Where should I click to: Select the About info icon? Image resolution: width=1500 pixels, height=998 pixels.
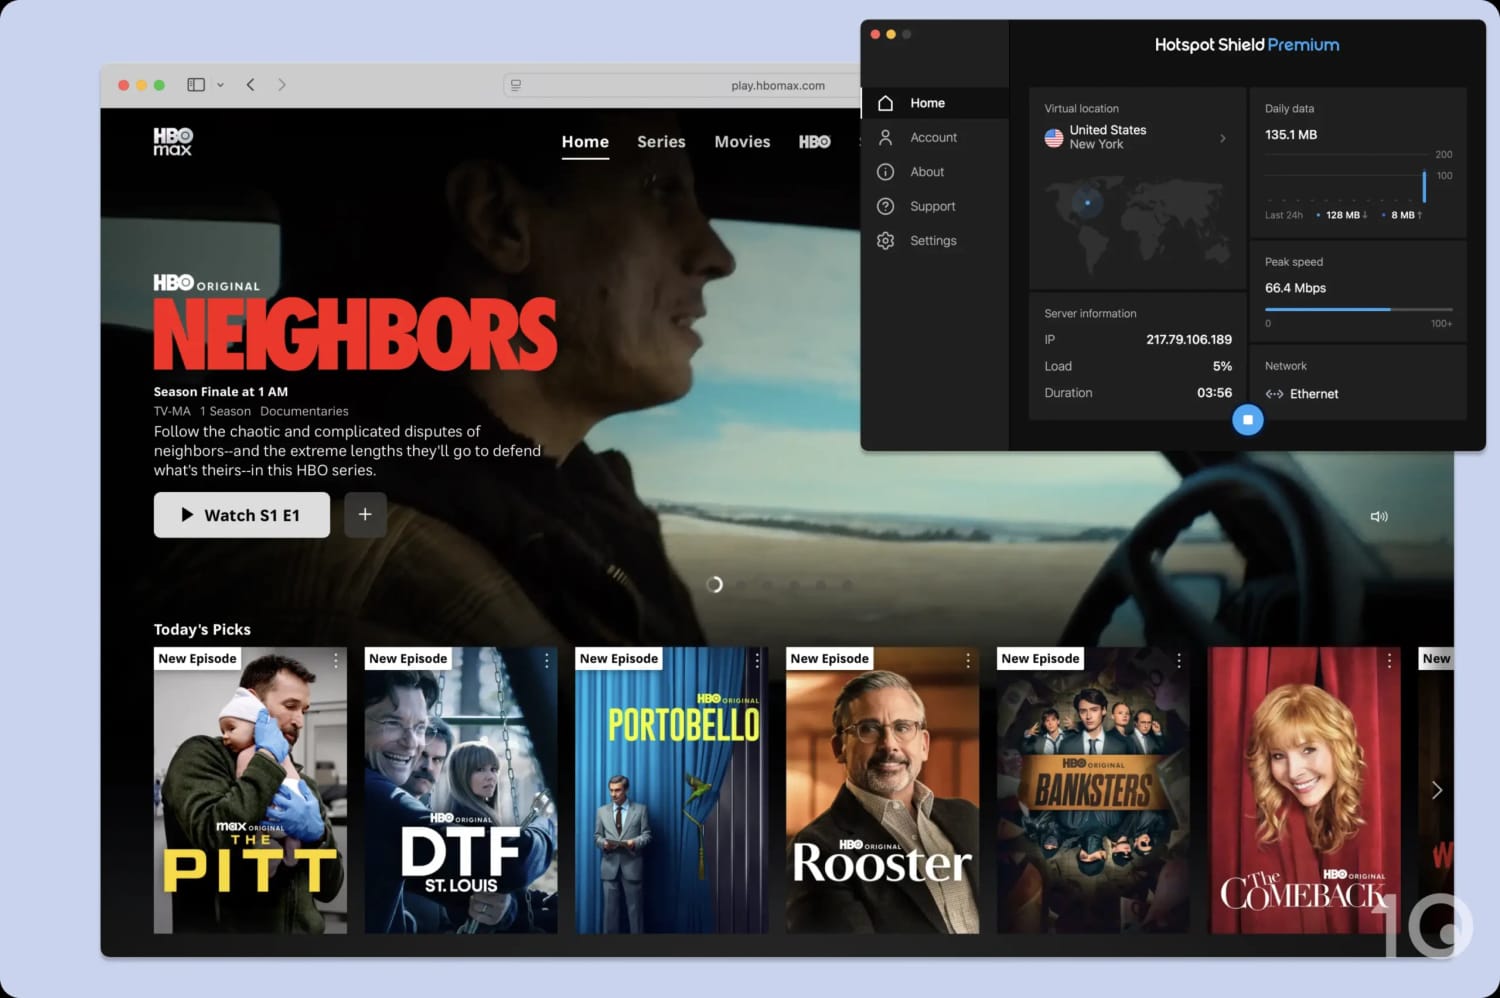pos(885,171)
